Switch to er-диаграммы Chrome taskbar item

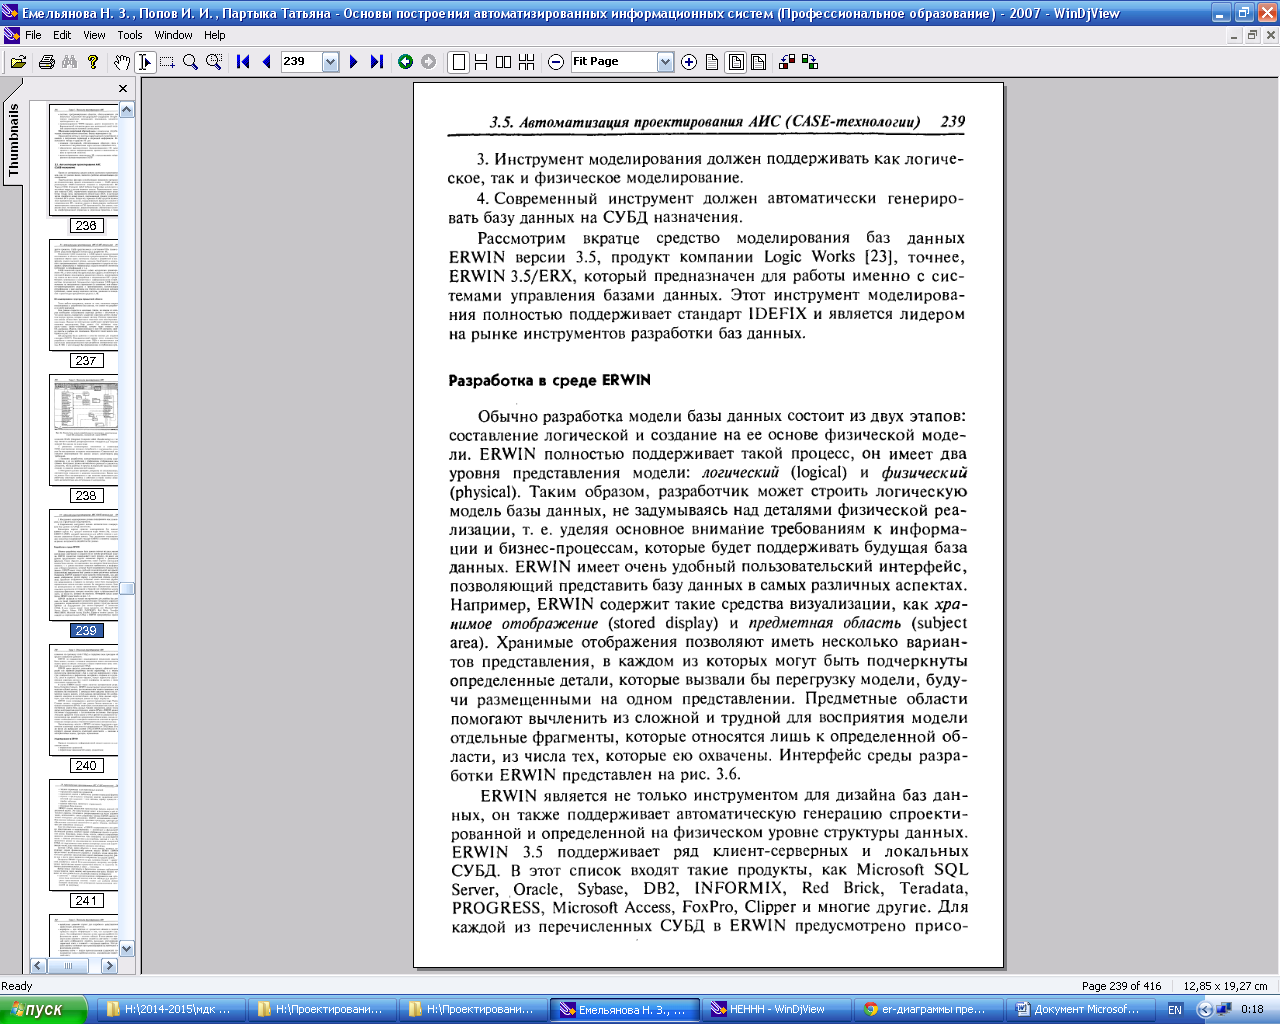pyautogui.click(x=927, y=1009)
